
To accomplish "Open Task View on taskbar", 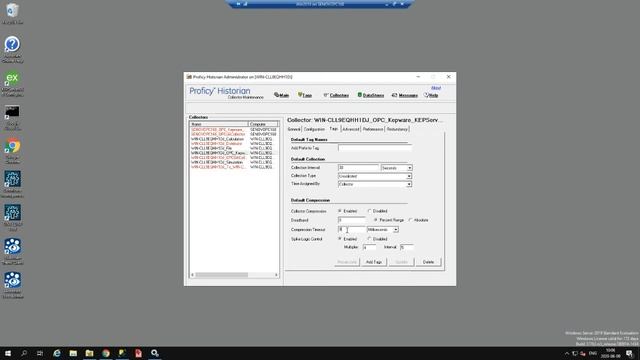I will point(40,353).
